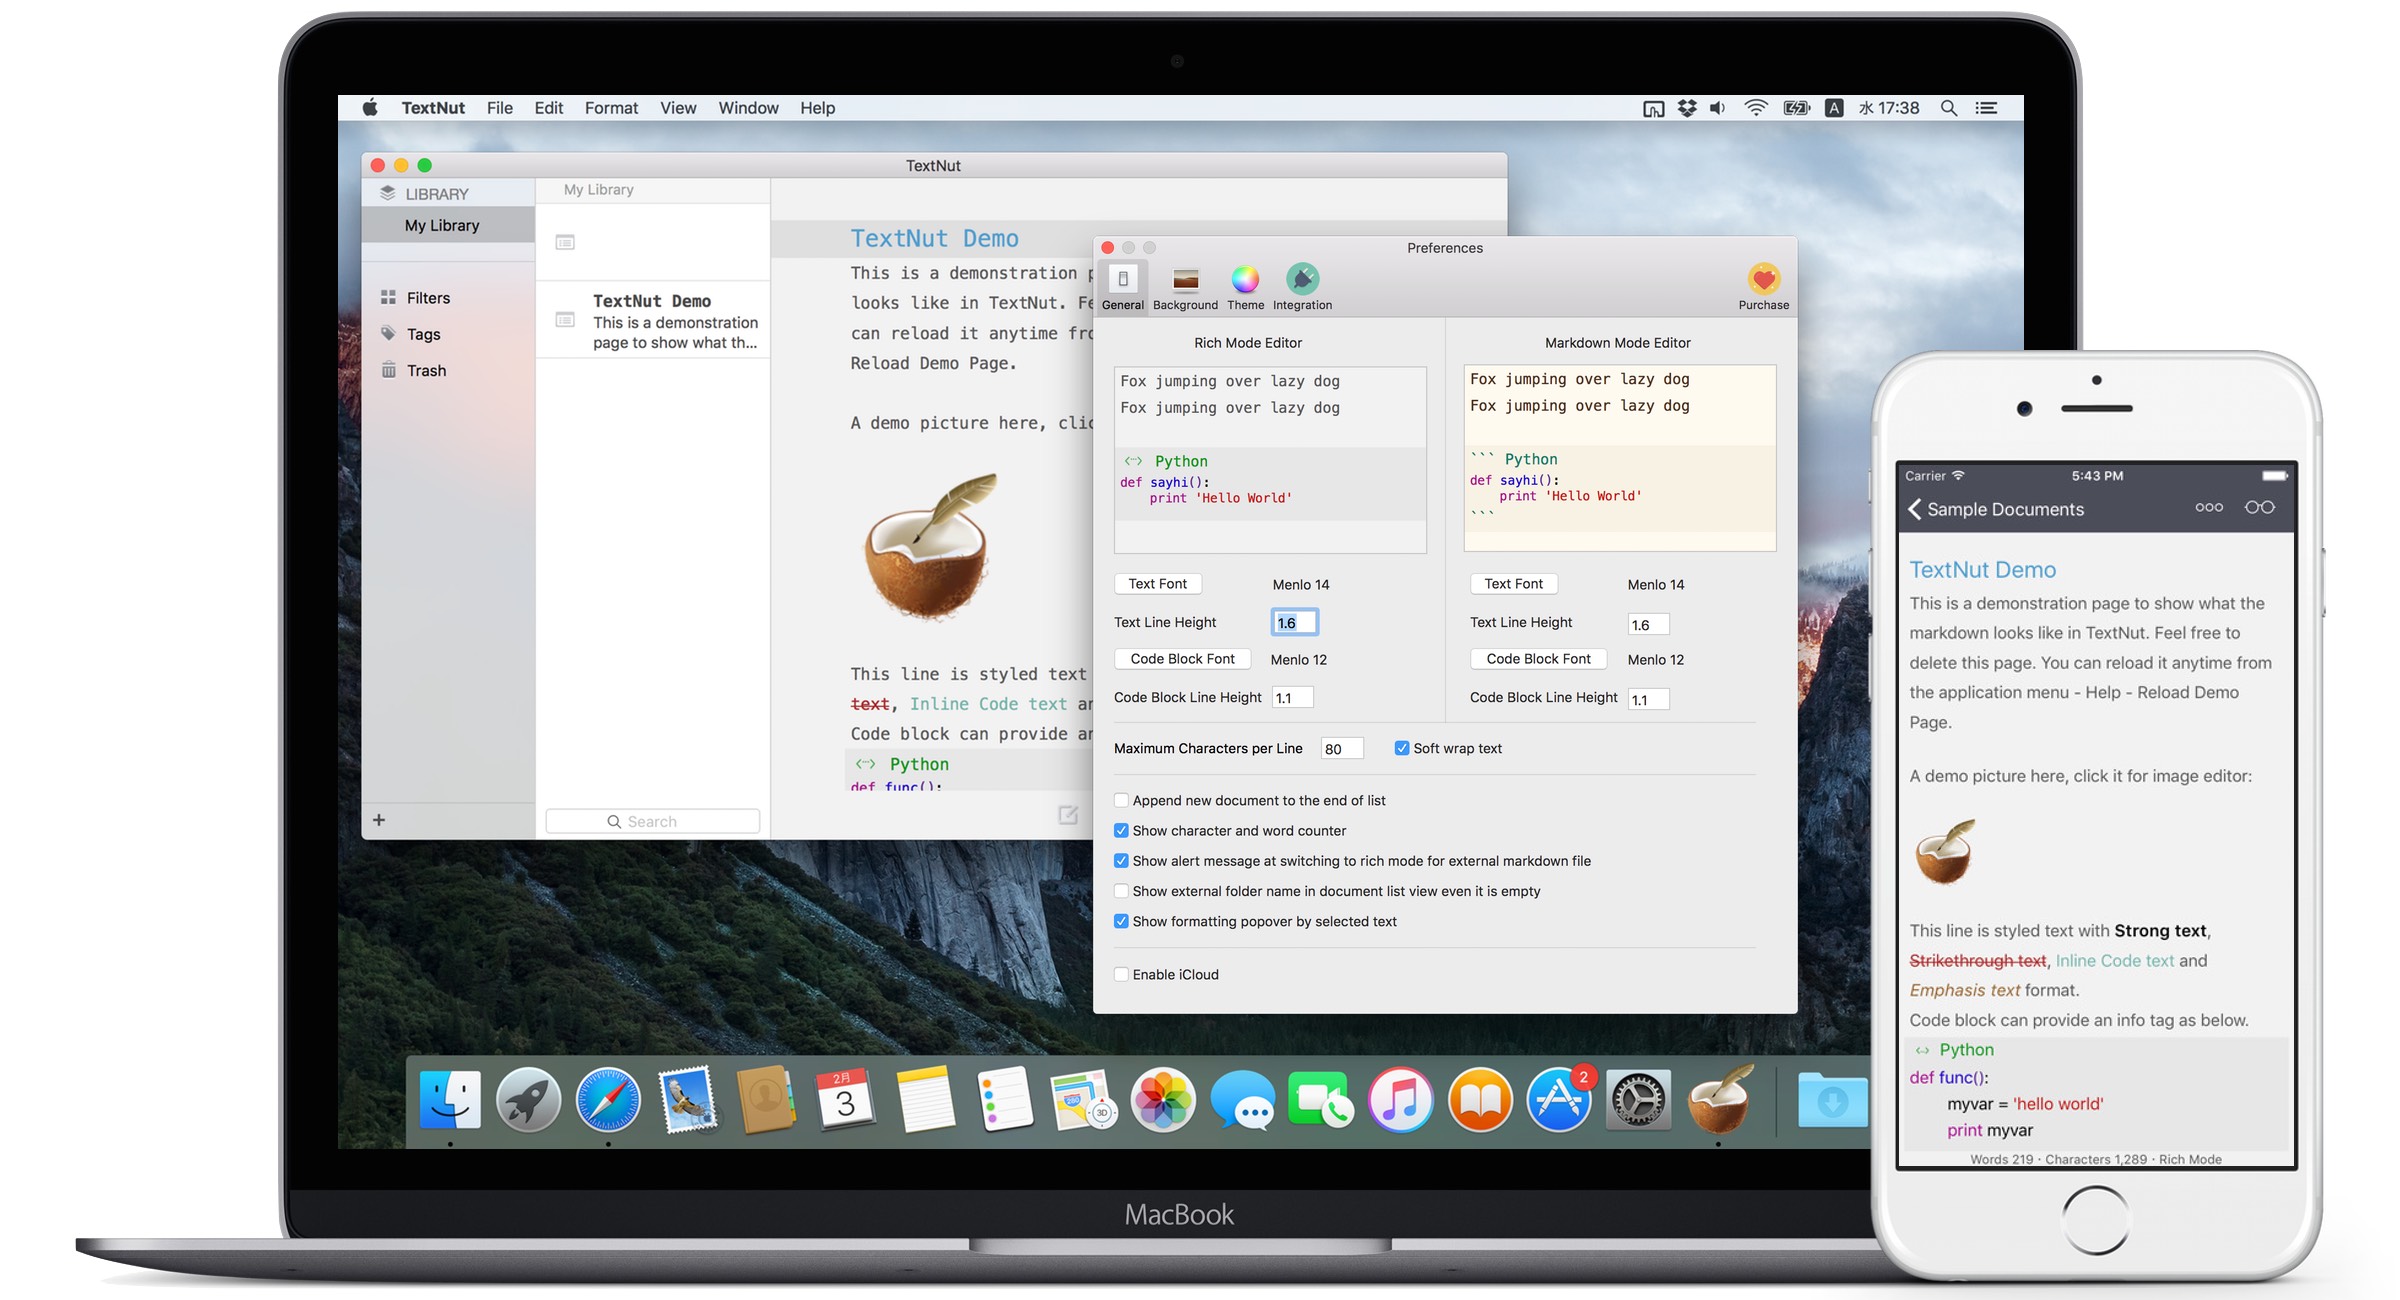The height and width of the screenshot is (1300, 2400).
Task: Tap the glasses reading mode icon
Action: (2259, 508)
